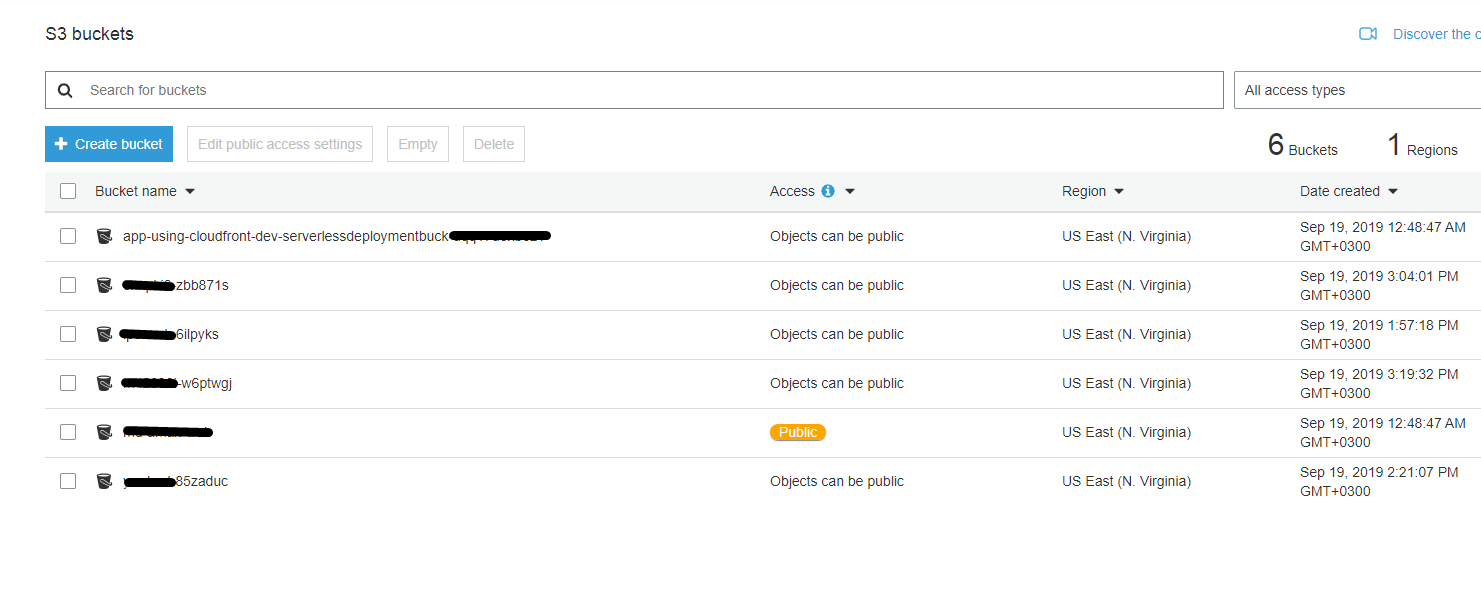Click the Delete button

tap(494, 144)
